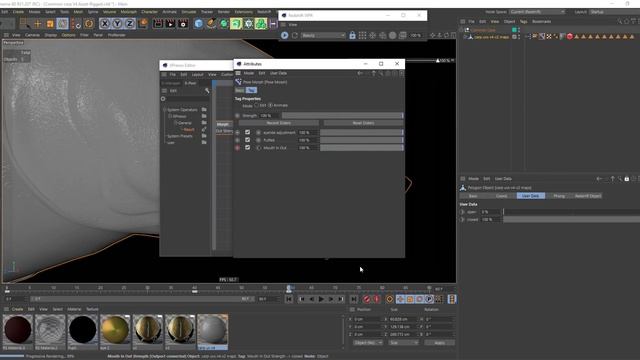Open viewport Cameras menu

click(x=32, y=35)
